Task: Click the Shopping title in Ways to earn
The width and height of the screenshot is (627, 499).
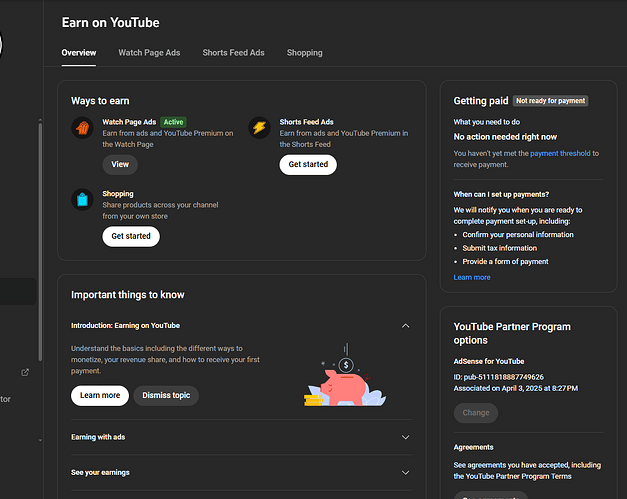Action: pyautogui.click(x=118, y=194)
